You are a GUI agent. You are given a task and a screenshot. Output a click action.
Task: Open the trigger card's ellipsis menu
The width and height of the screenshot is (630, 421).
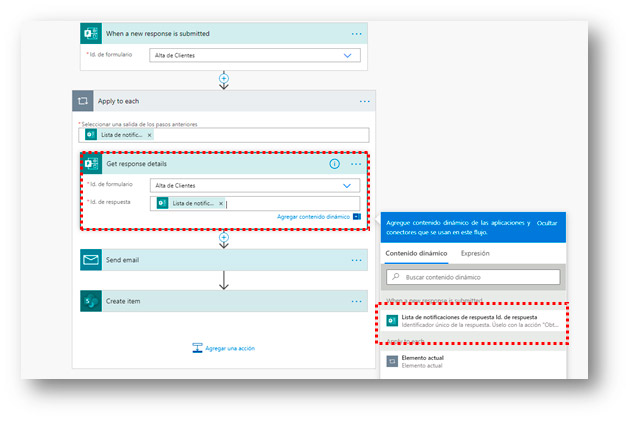(x=356, y=33)
